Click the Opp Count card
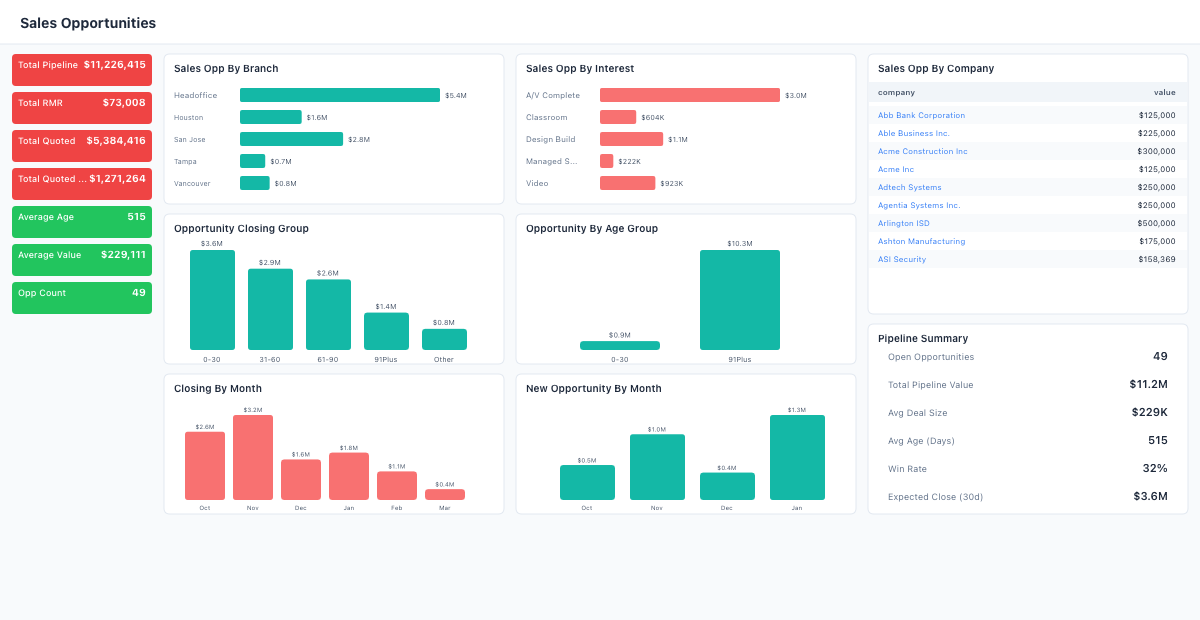 (82, 298)
